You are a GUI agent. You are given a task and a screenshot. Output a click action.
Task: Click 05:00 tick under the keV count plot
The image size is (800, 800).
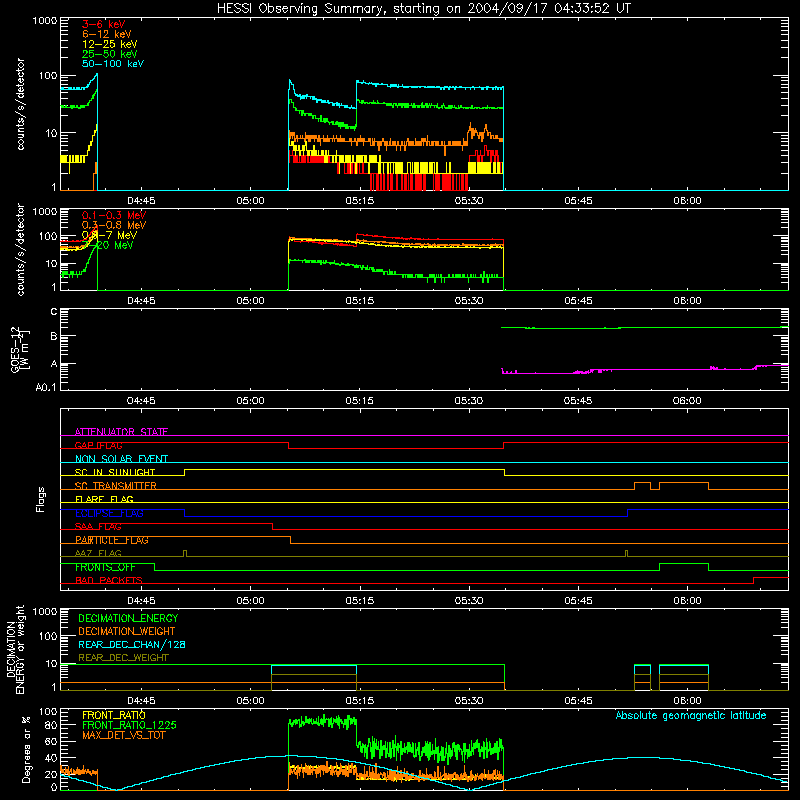click(x=251, y=201)
